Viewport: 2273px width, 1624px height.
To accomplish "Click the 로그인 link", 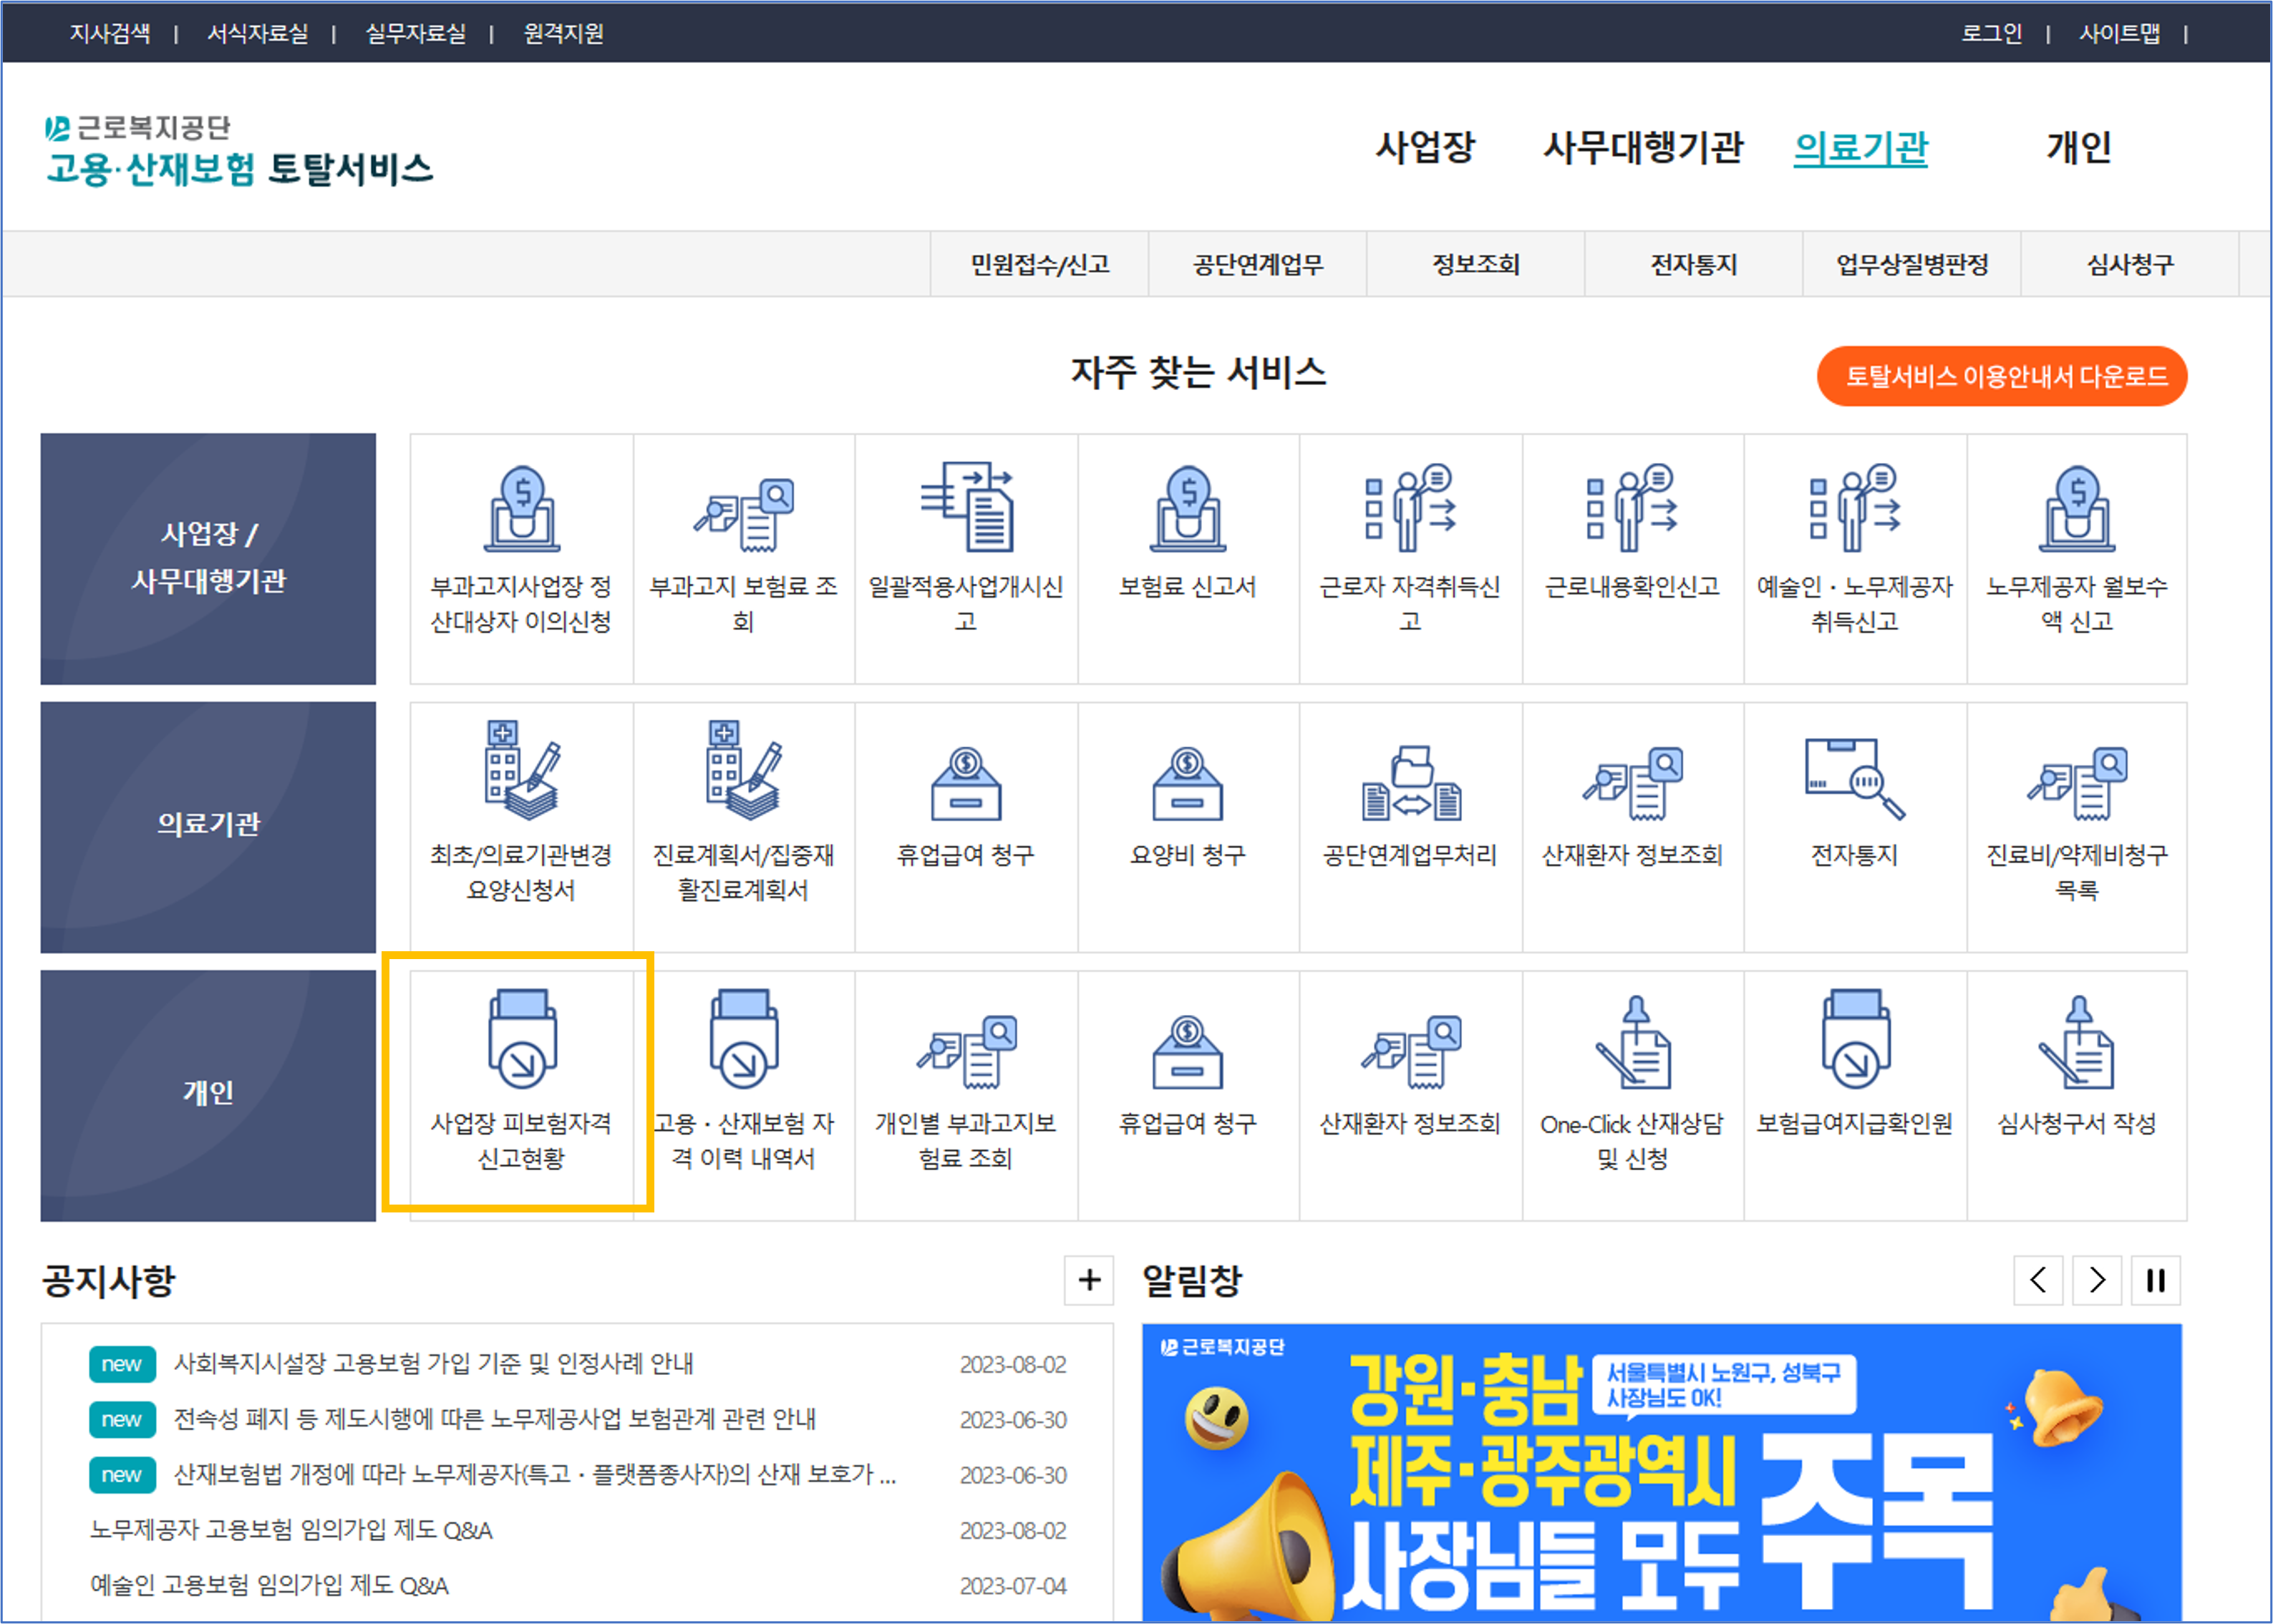I will point(1990,33).
